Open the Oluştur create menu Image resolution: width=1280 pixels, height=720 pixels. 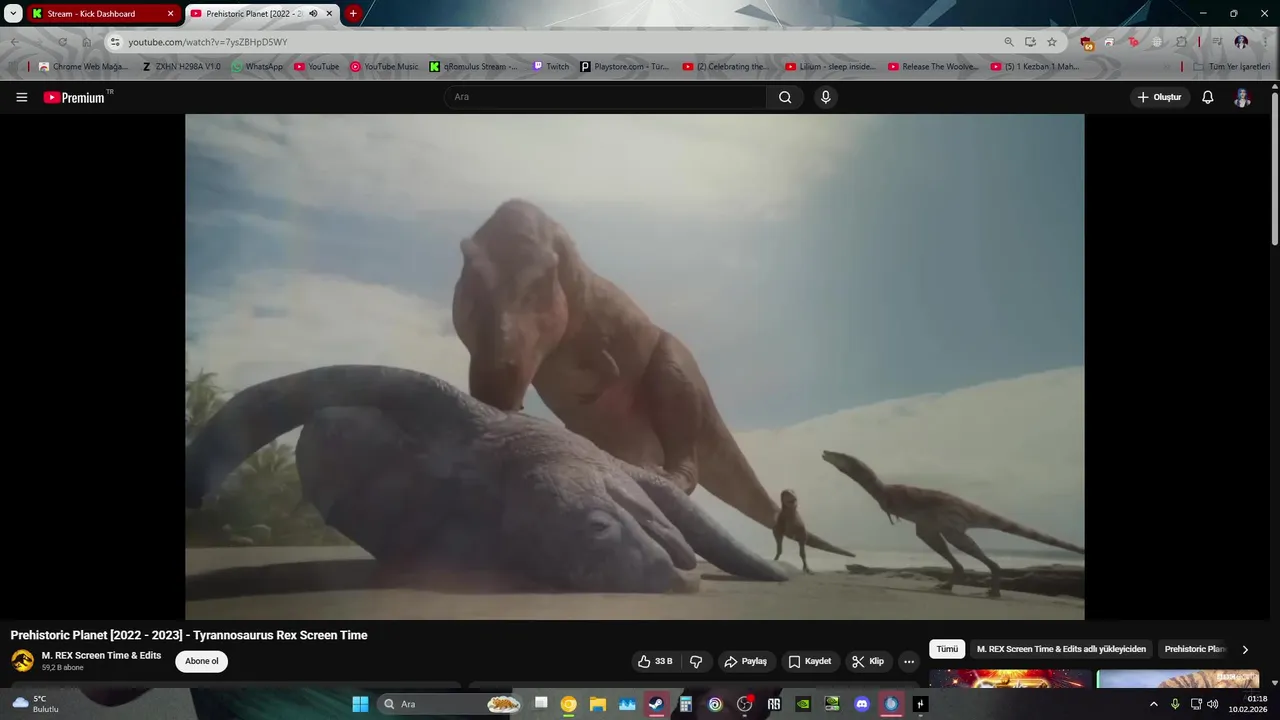(x=1160, y=97)
